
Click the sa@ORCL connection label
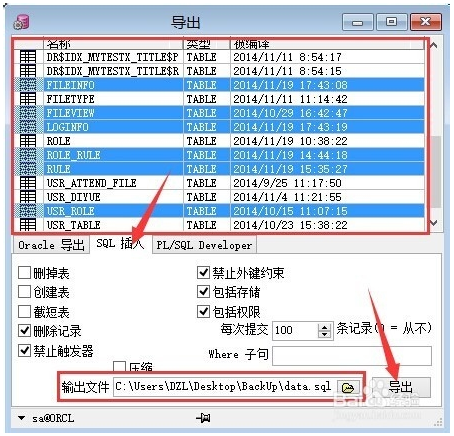click(53, 418)
